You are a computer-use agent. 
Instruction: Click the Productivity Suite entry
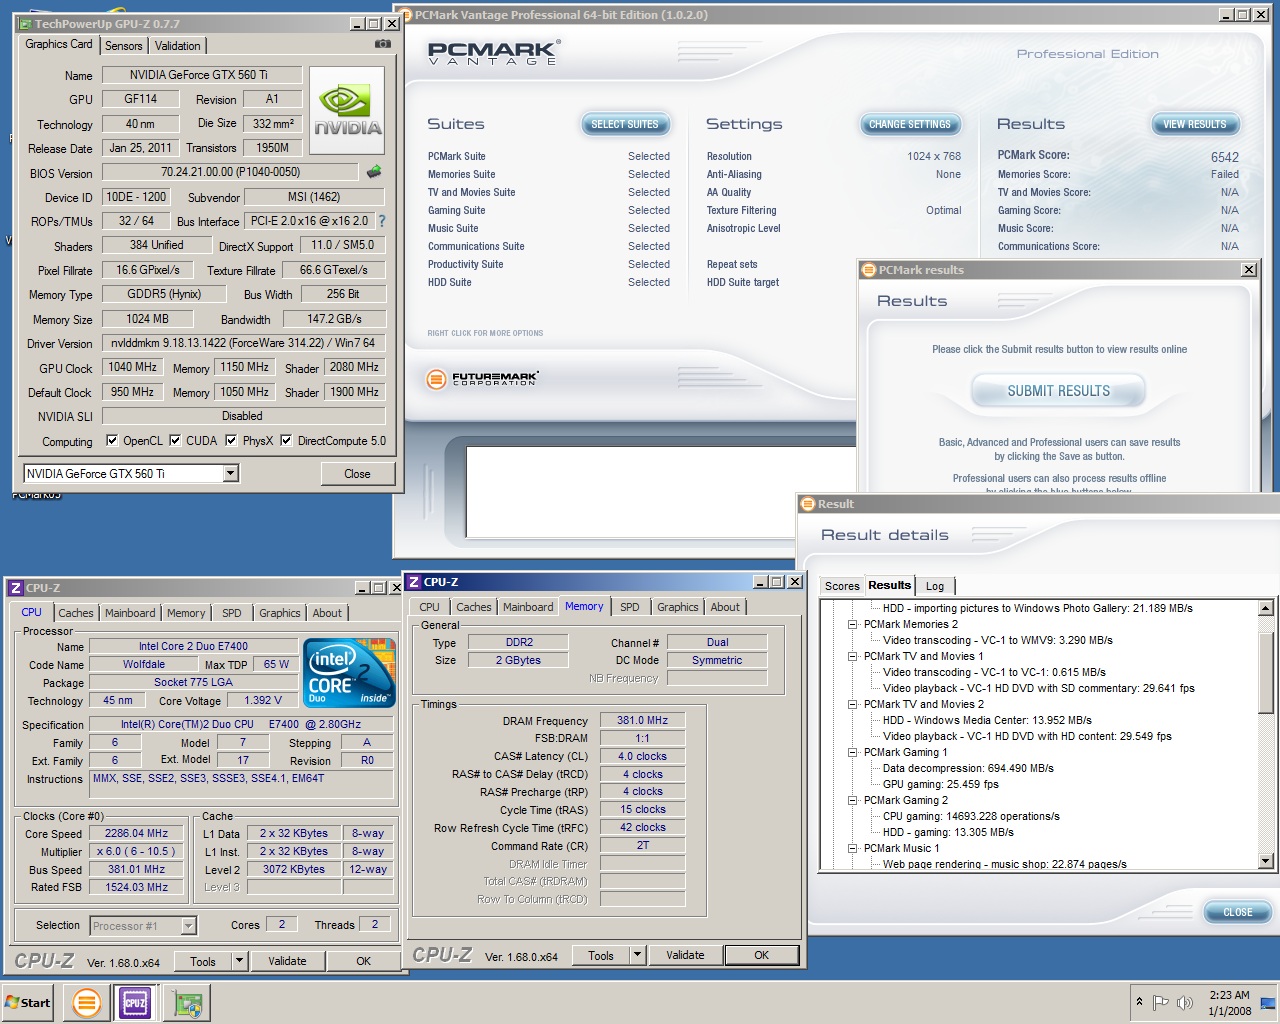point(466,264)
